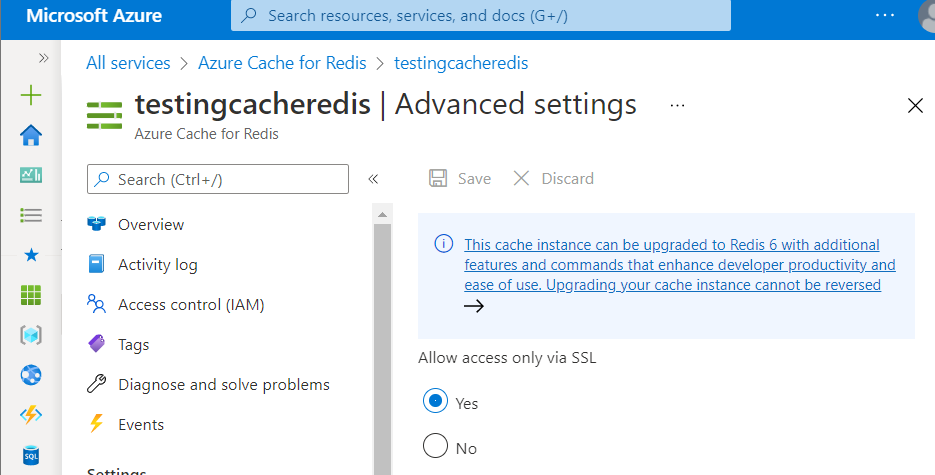Open the Function App lightning icon

coord(31,415)
